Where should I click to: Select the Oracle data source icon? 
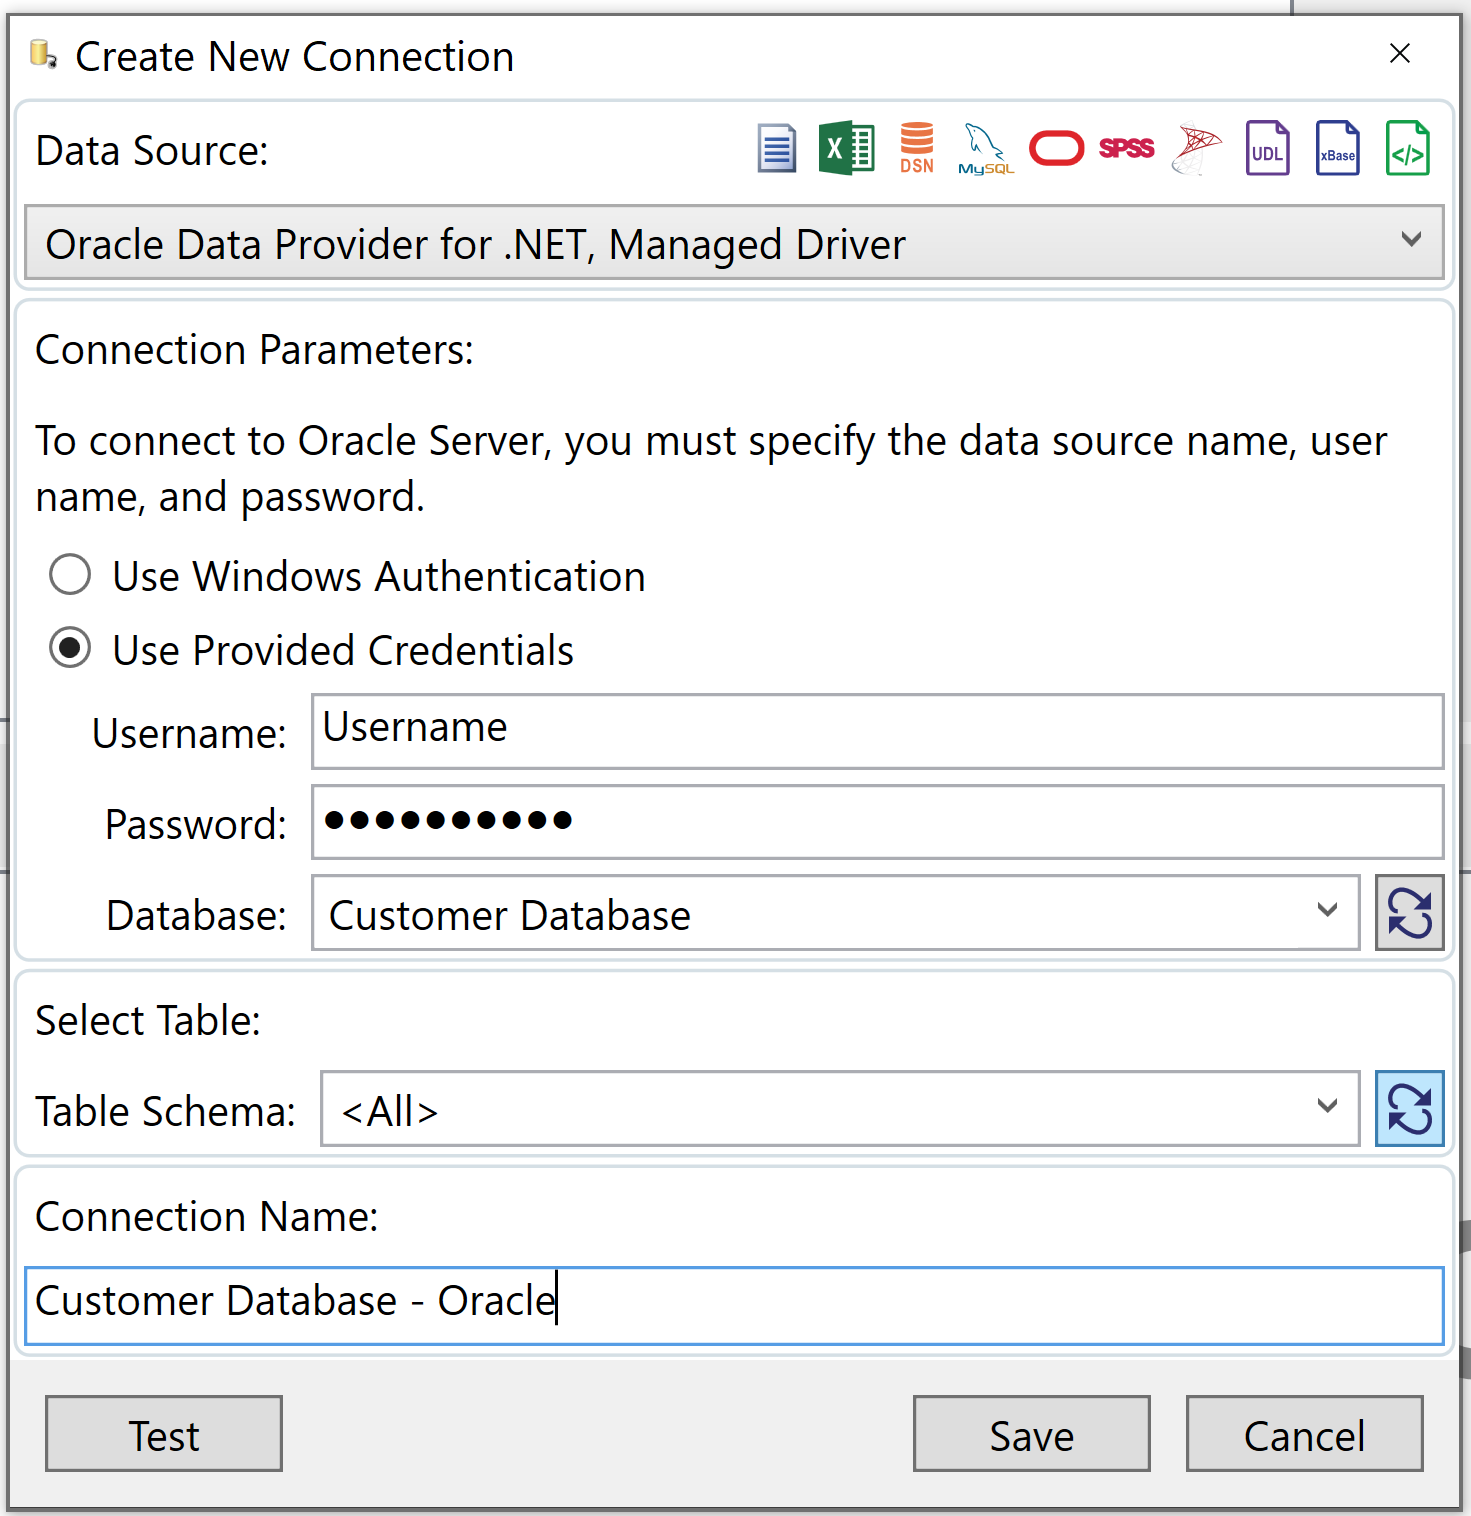(x=1056, y=148)
